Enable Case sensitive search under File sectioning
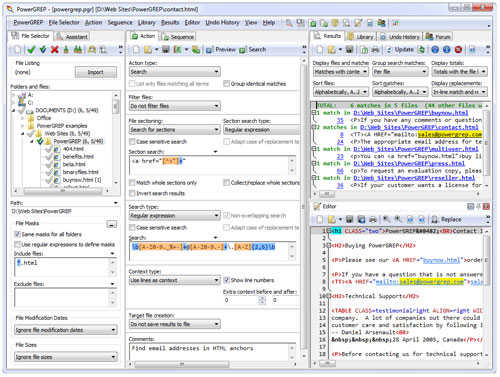500x377 pixels. click(132, 142)
